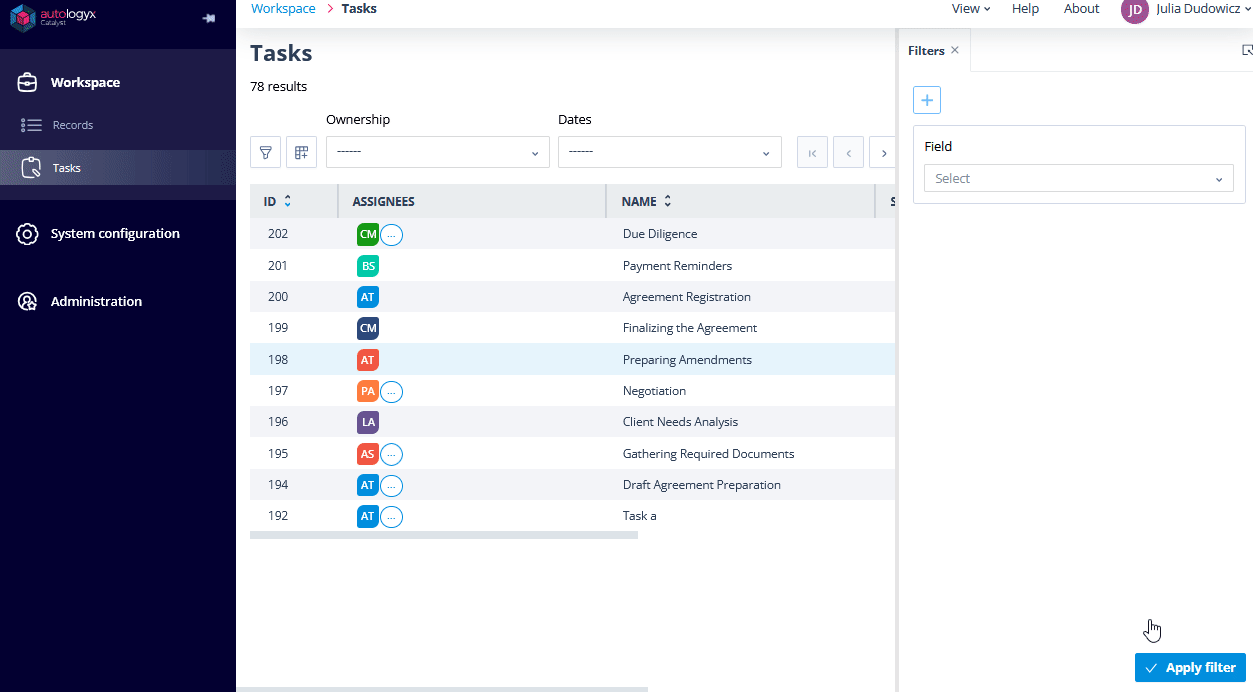Click the System configuration gear icon
1253x692 pixels.
[28, 234]
